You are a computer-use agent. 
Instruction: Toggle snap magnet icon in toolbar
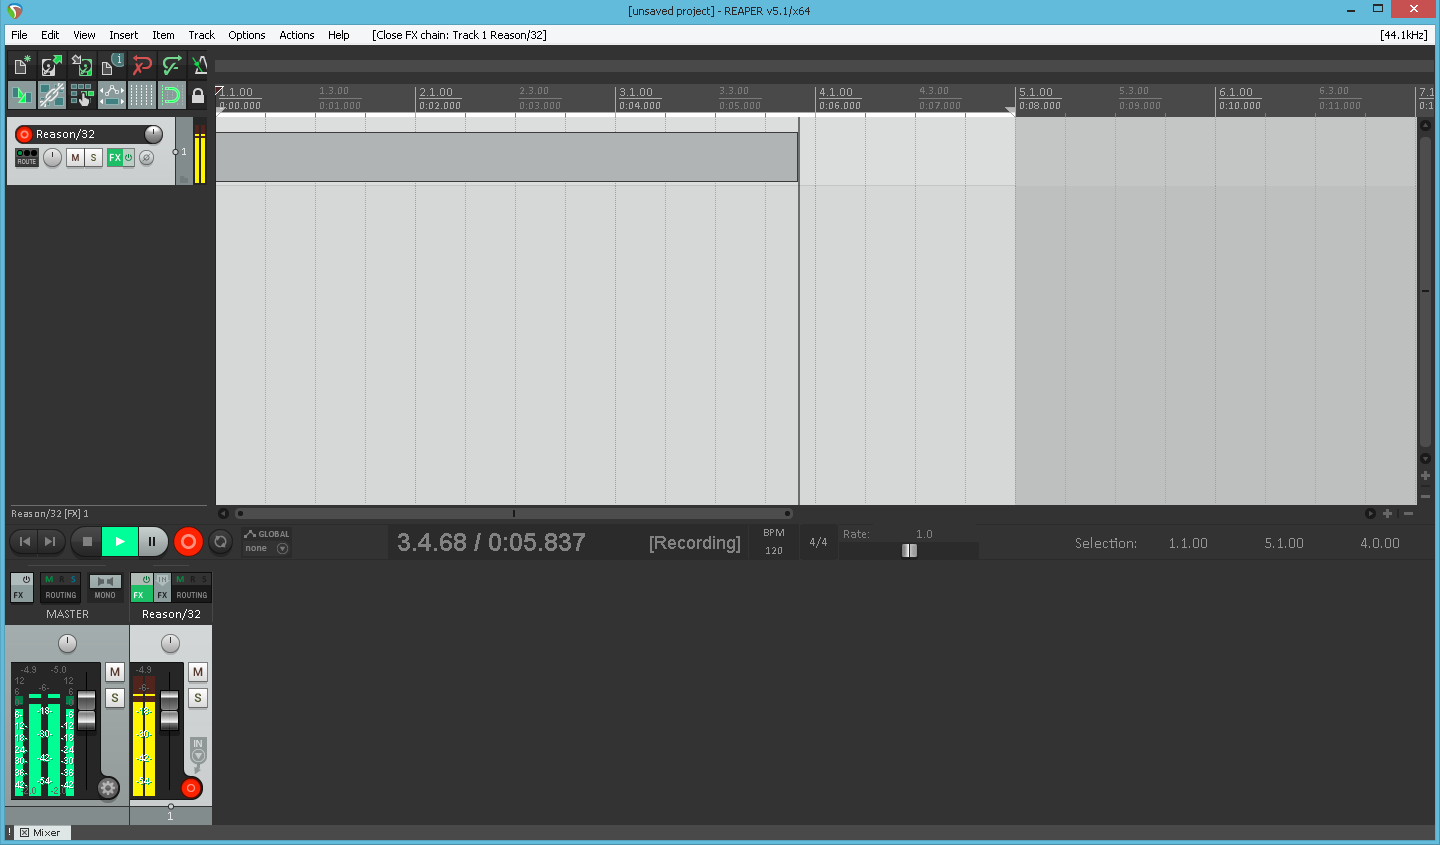pos(171,96)
